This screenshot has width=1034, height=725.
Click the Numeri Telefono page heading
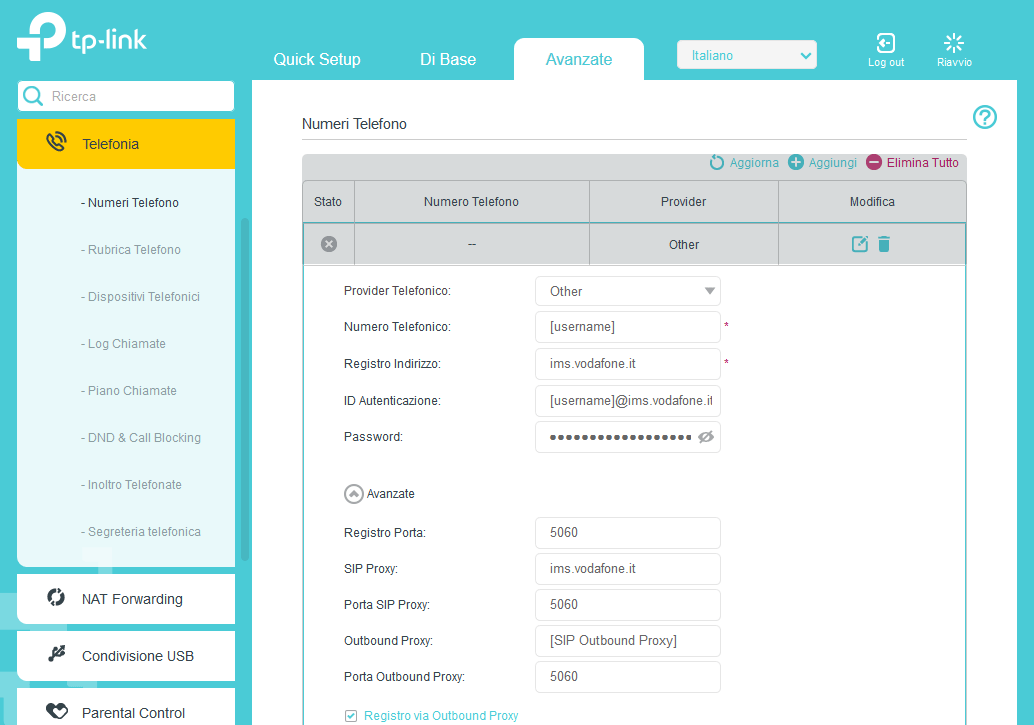point(354,124)
